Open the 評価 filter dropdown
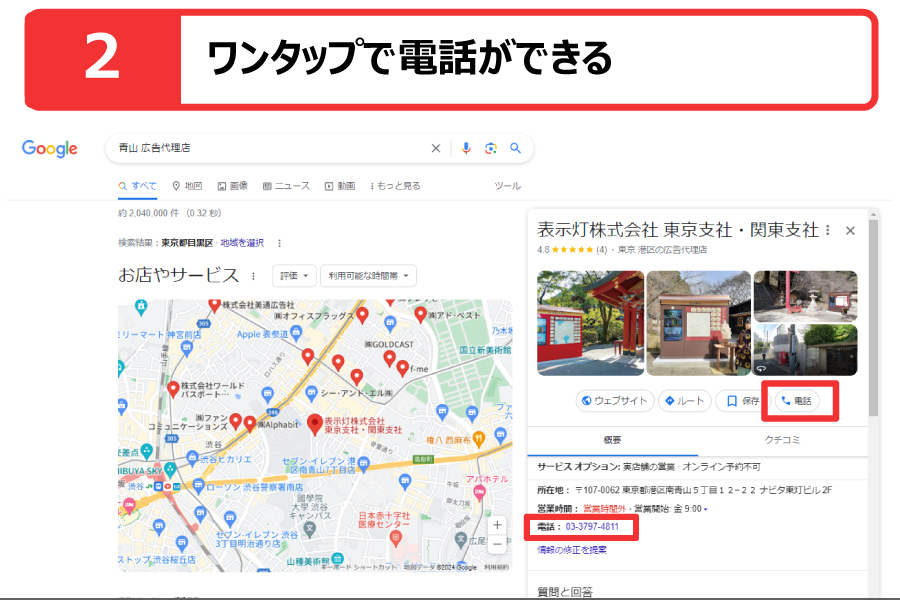Viewport: 900px width, 600px height. [x=294, y=276]
